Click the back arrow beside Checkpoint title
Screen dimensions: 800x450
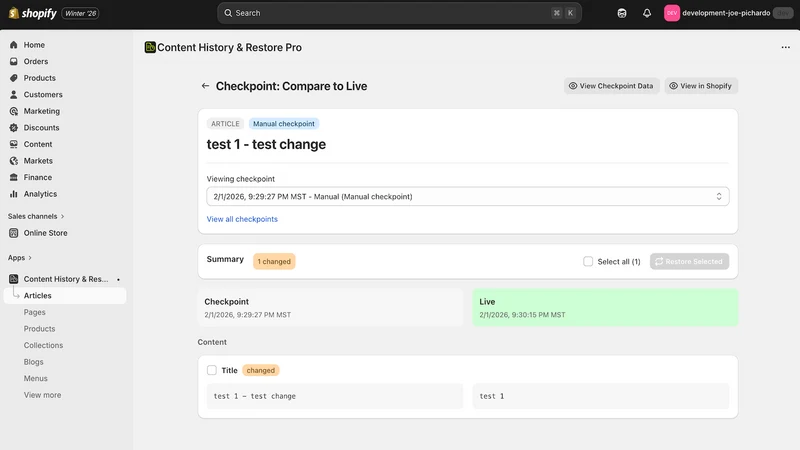[x=205, y=86]
